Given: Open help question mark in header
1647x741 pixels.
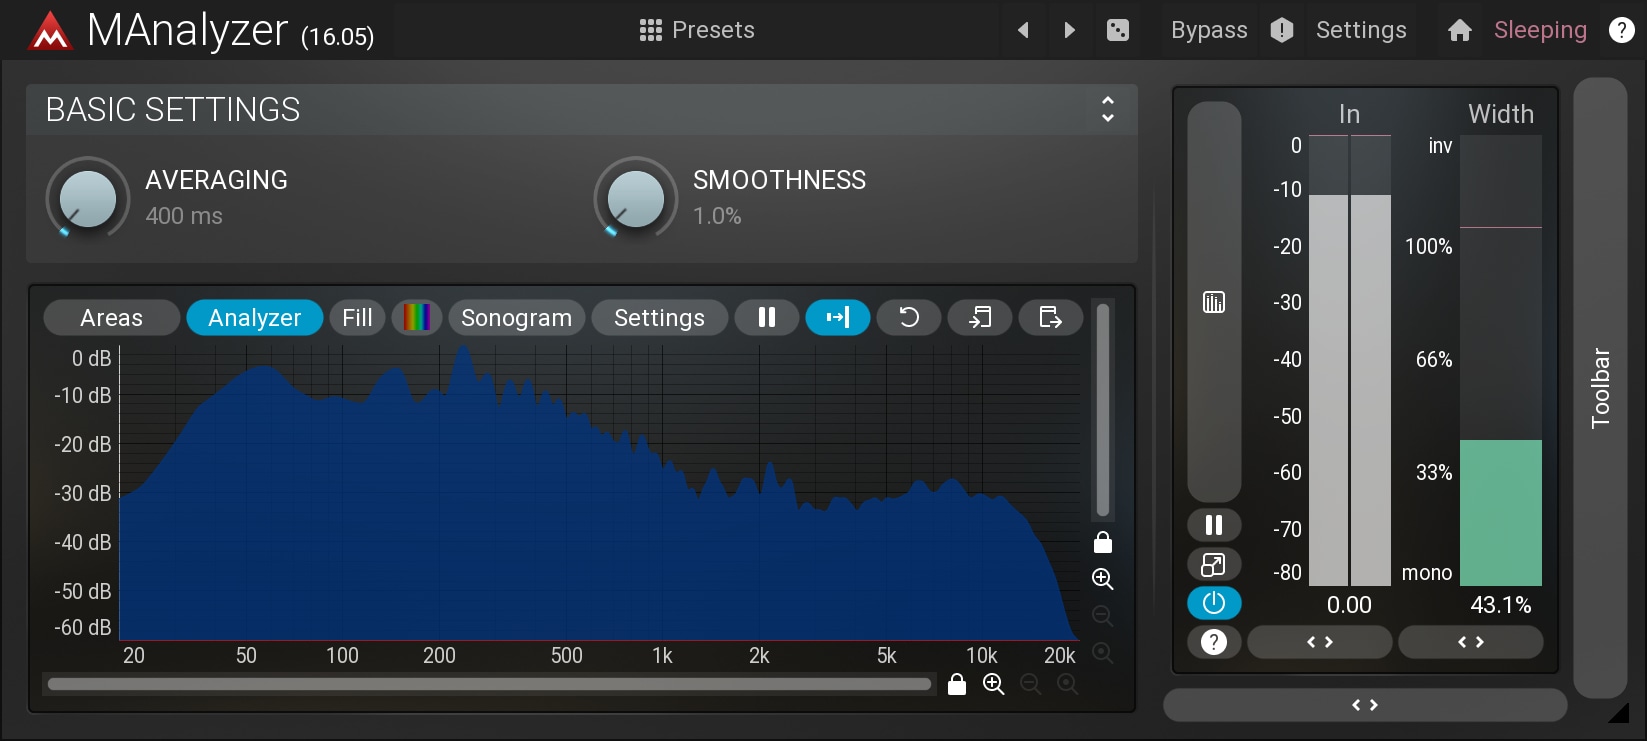Looking at the screenshot, I should tap(1621, 30).
